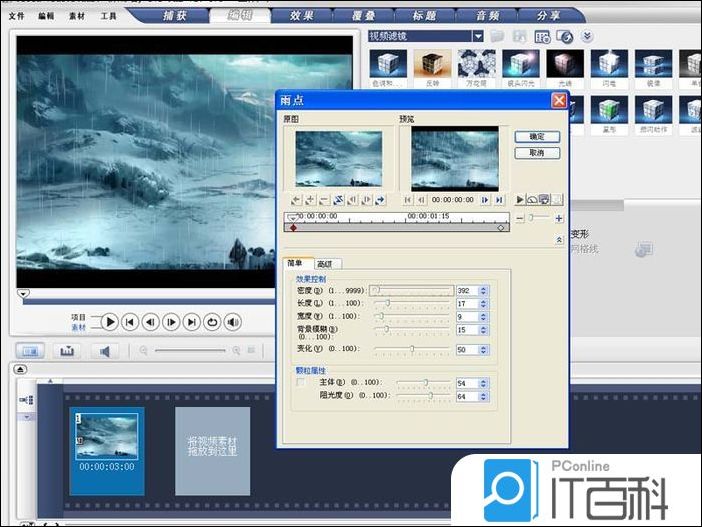Switch to Timeline view mode icon
This screenshot has height=527, width=702.
coord(67,351)
